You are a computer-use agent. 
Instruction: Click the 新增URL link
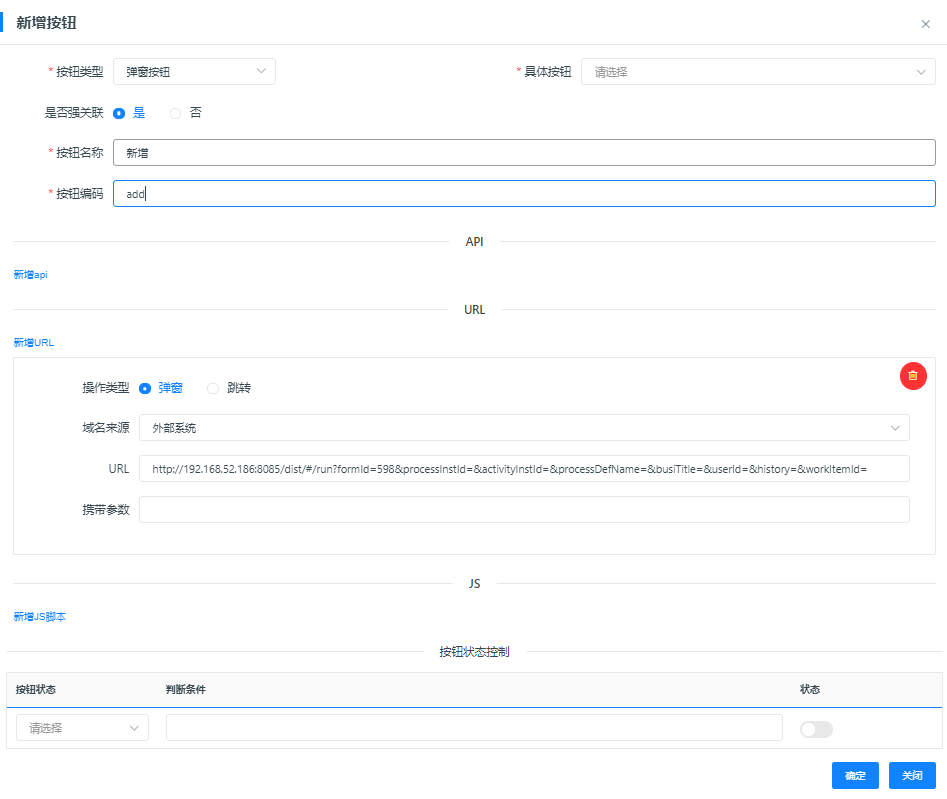(x=34, y=342)
